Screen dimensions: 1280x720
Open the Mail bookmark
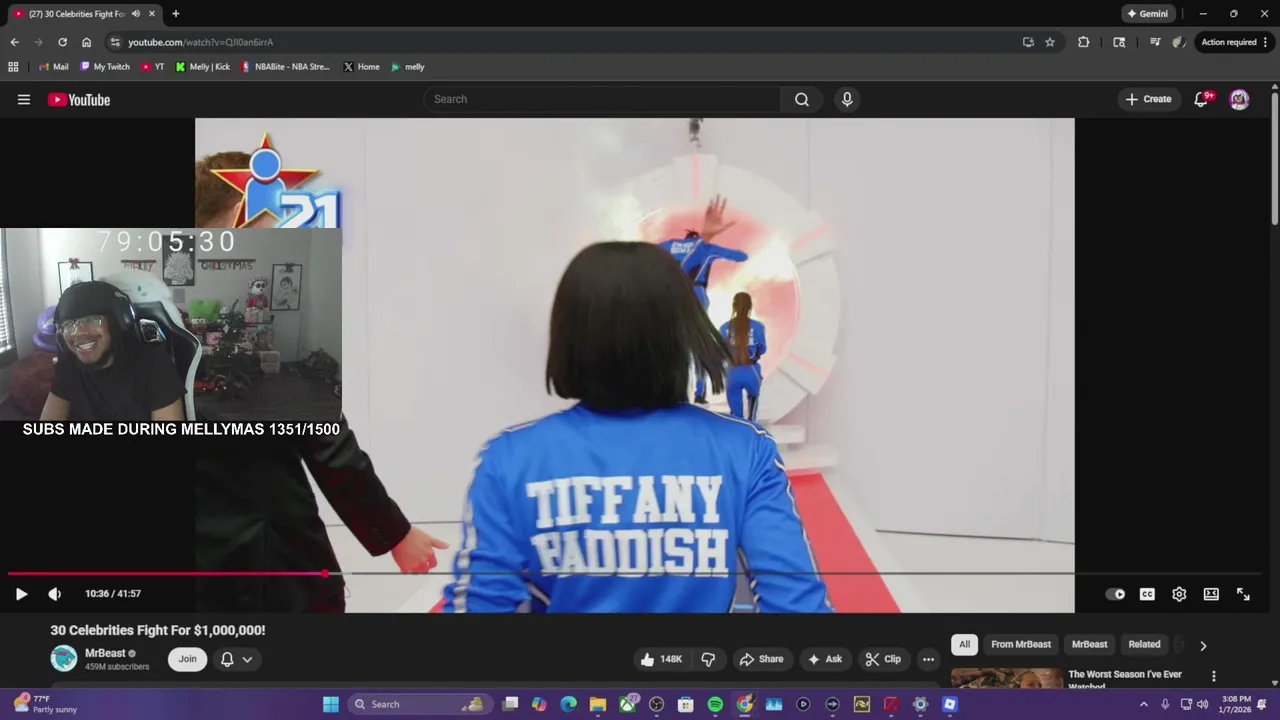pyautogui.click(x=52, y=67)
